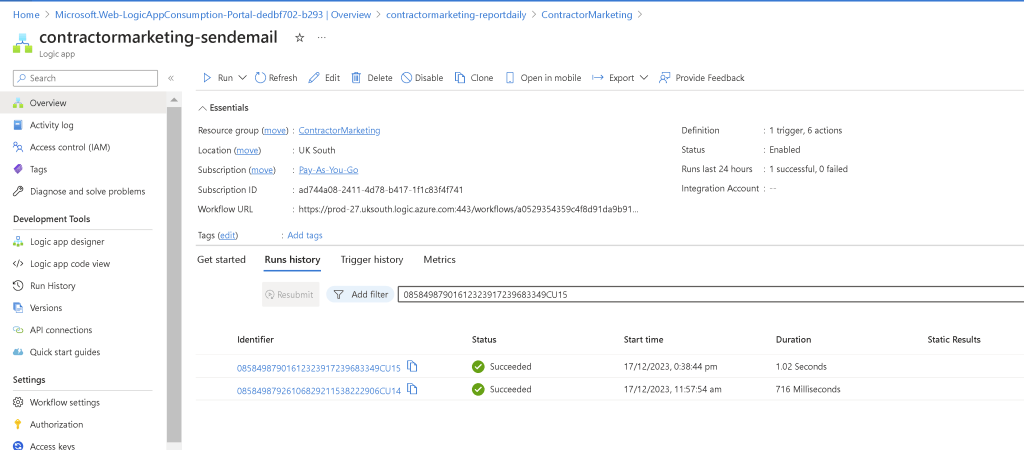Click Open in mobile button

click(543, 78)
